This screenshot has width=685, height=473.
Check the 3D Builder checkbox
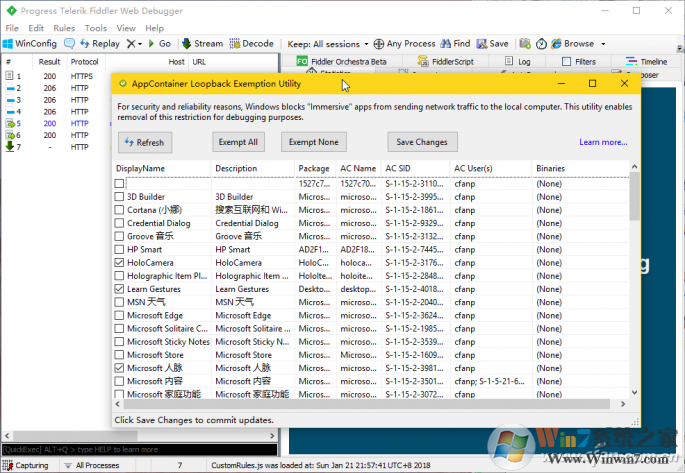coord(120,197)
